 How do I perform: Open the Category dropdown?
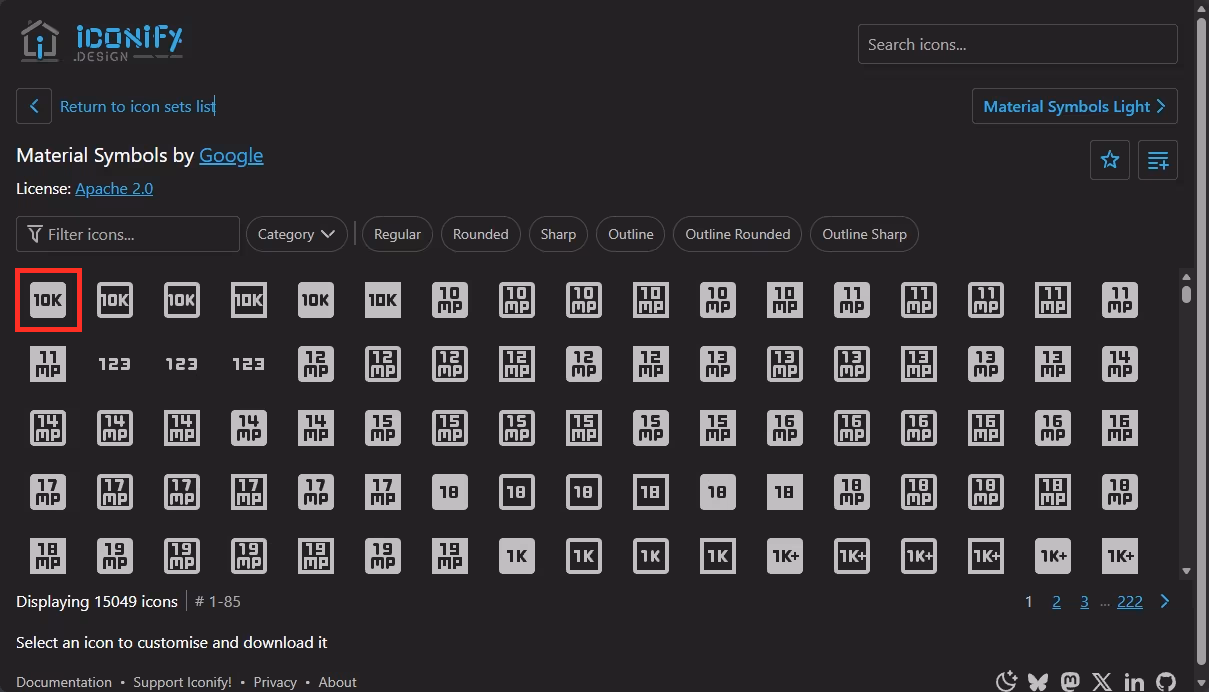click(296, 233)
